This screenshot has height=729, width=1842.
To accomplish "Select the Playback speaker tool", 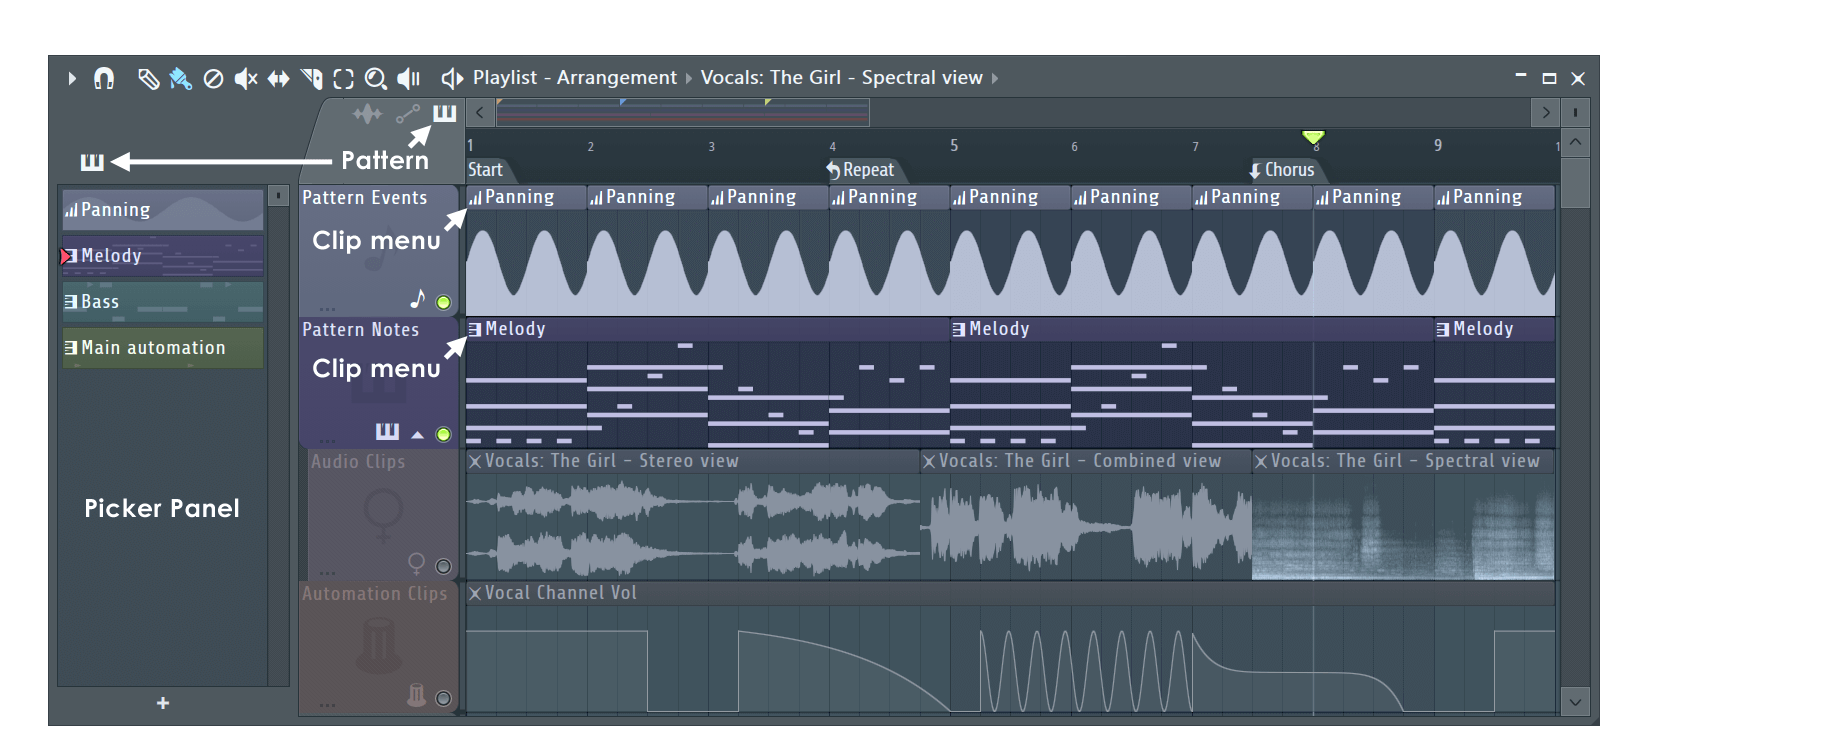I will pyautogui.click(x=409, y=78).
